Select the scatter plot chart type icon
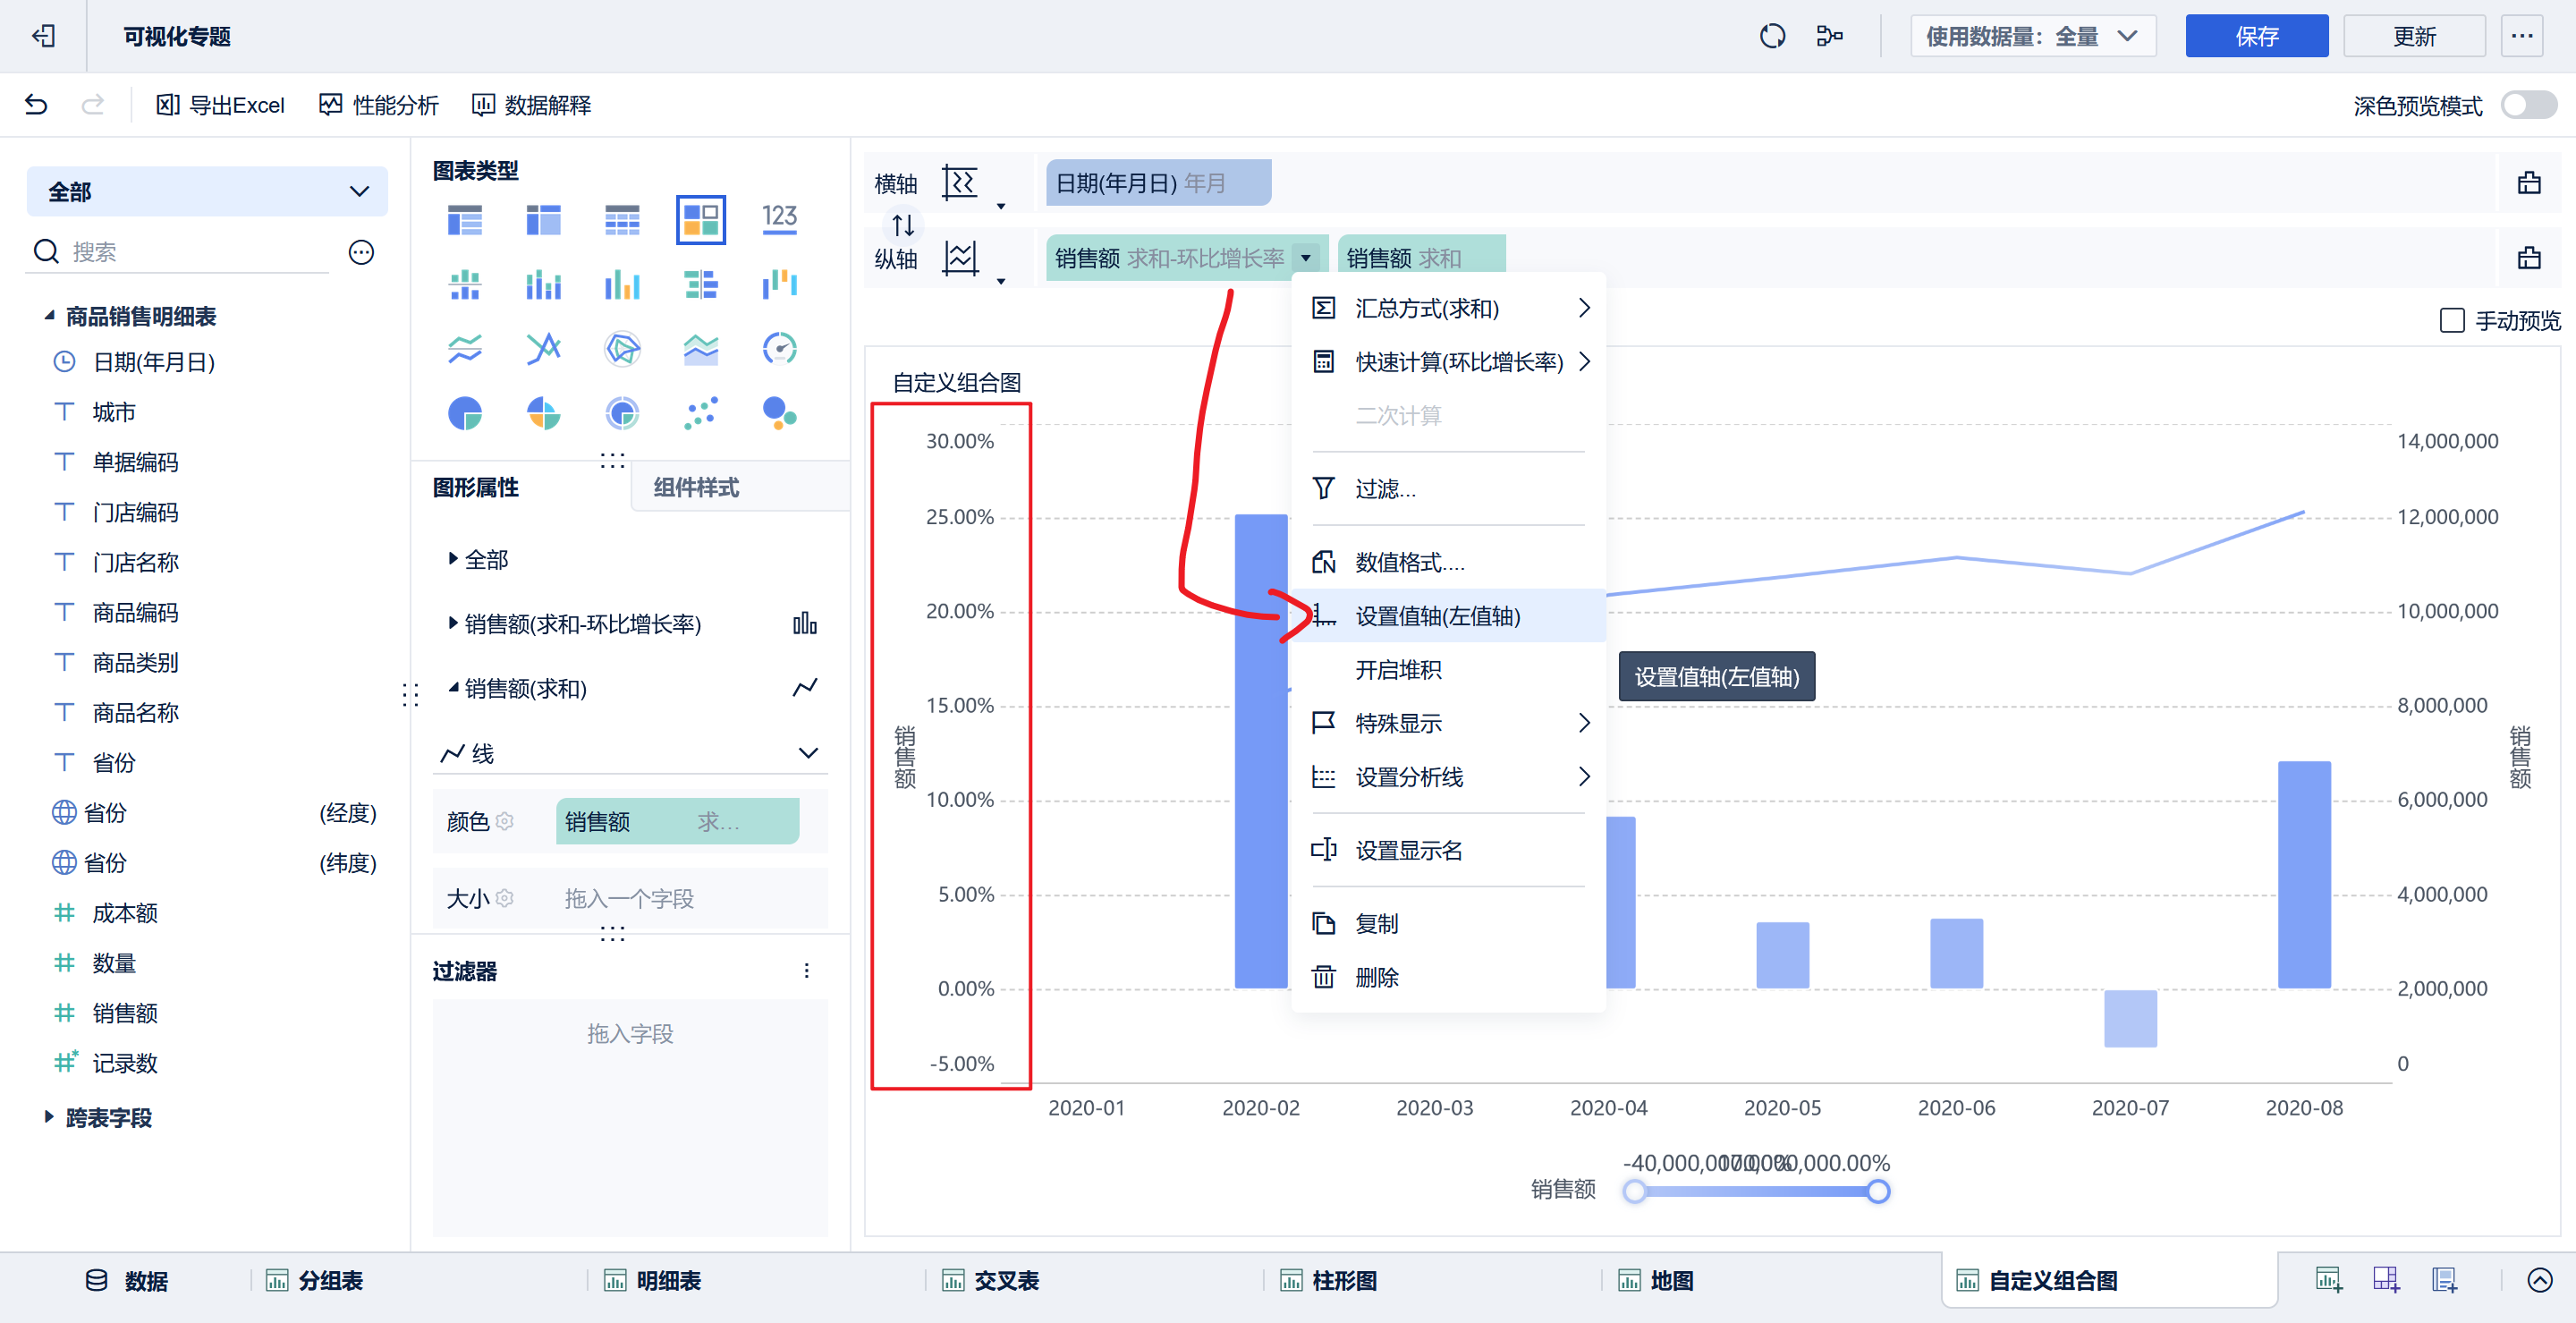Screen dimensions: 2576x1323 click(700, 413)
